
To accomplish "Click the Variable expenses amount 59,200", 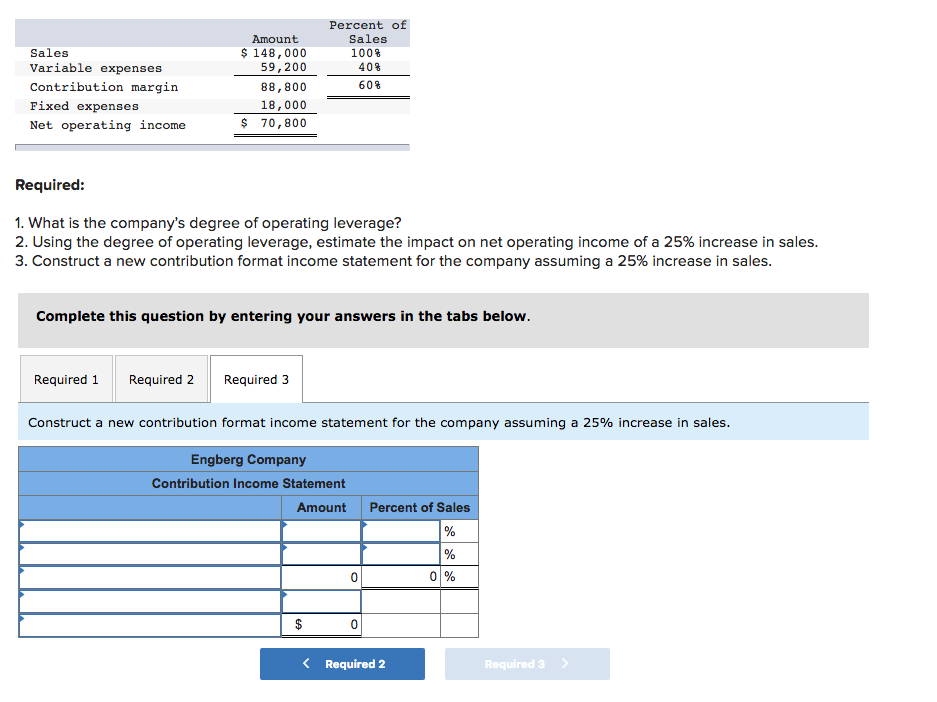I will [x=283, y=68].
